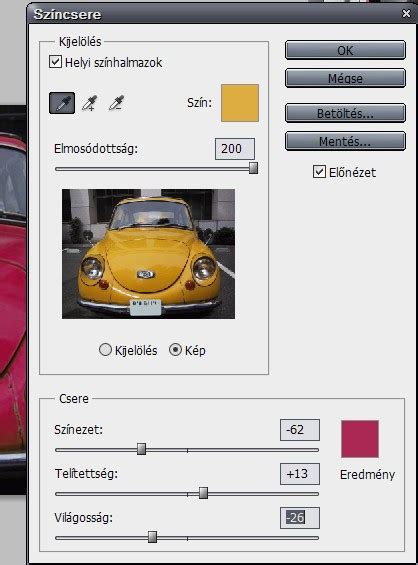Toggle the Helyi színhalmazok checkbox
This screenshot has width=418, height=565.
[55, 62]
